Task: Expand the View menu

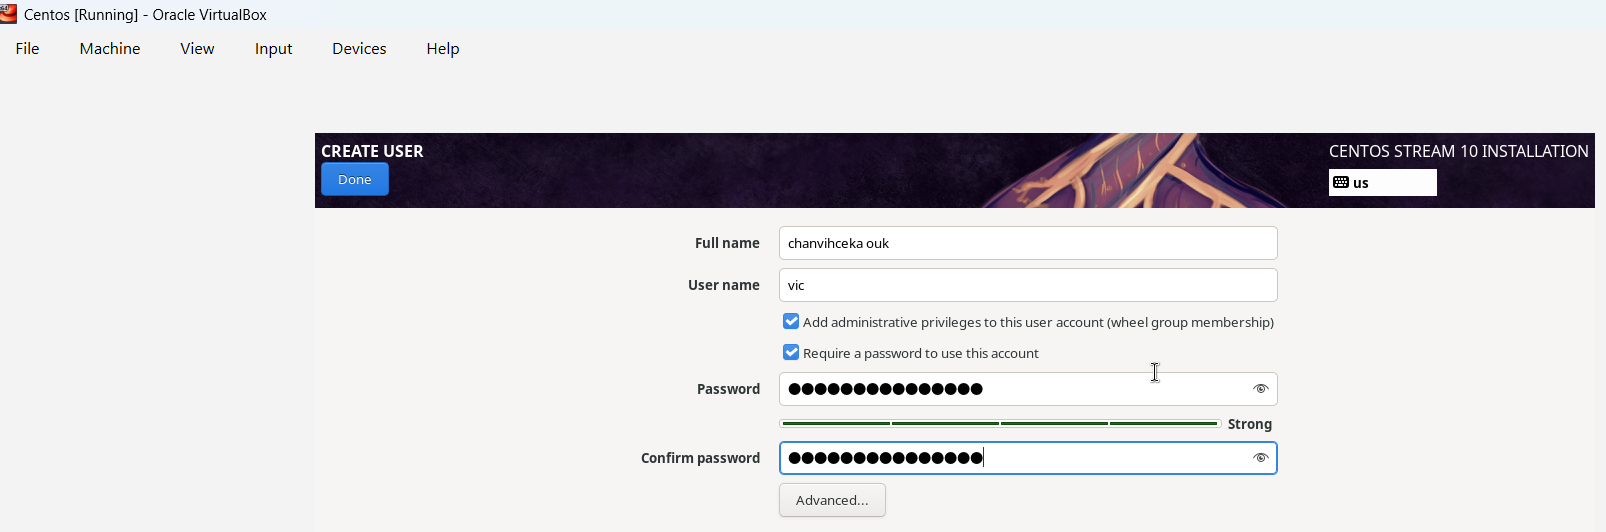Action: point(197,49)
